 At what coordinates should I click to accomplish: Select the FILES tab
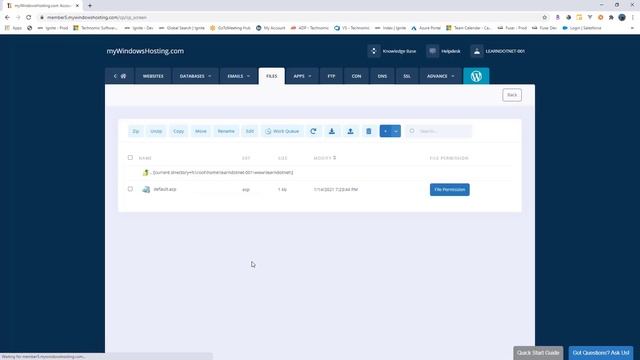point(271,76)
